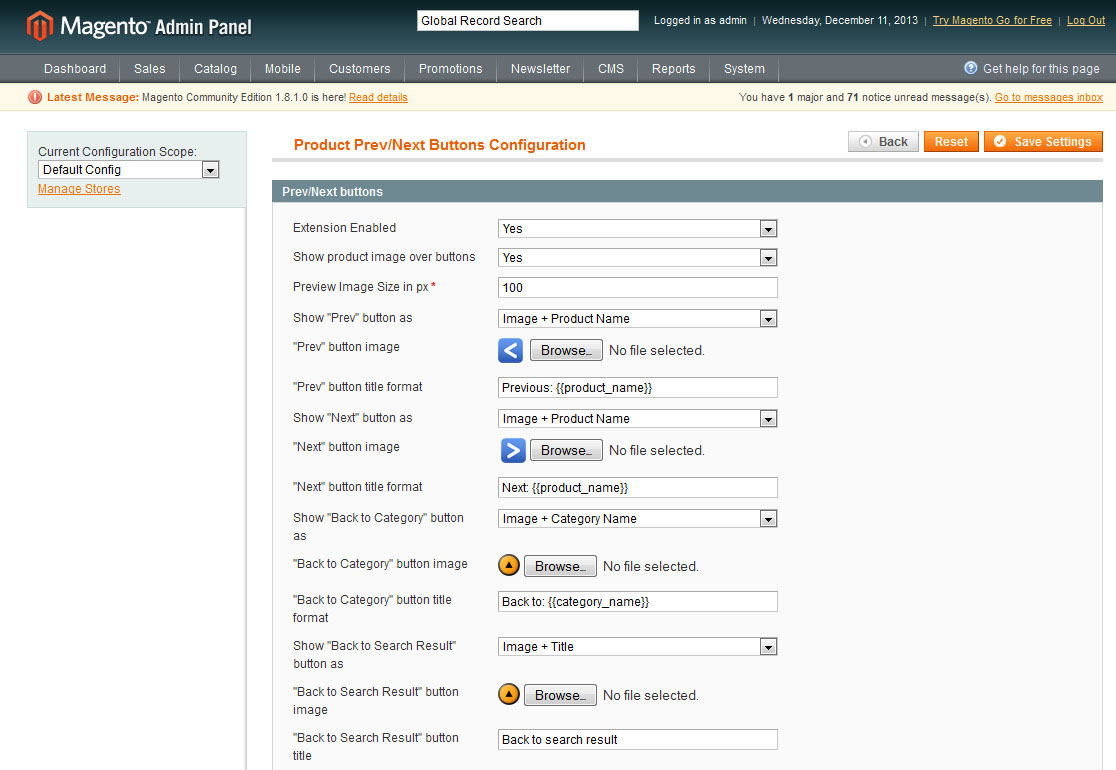Open the Sales menu
The width and height of the screenshot is (1116, 770).
tap(149, 69)
